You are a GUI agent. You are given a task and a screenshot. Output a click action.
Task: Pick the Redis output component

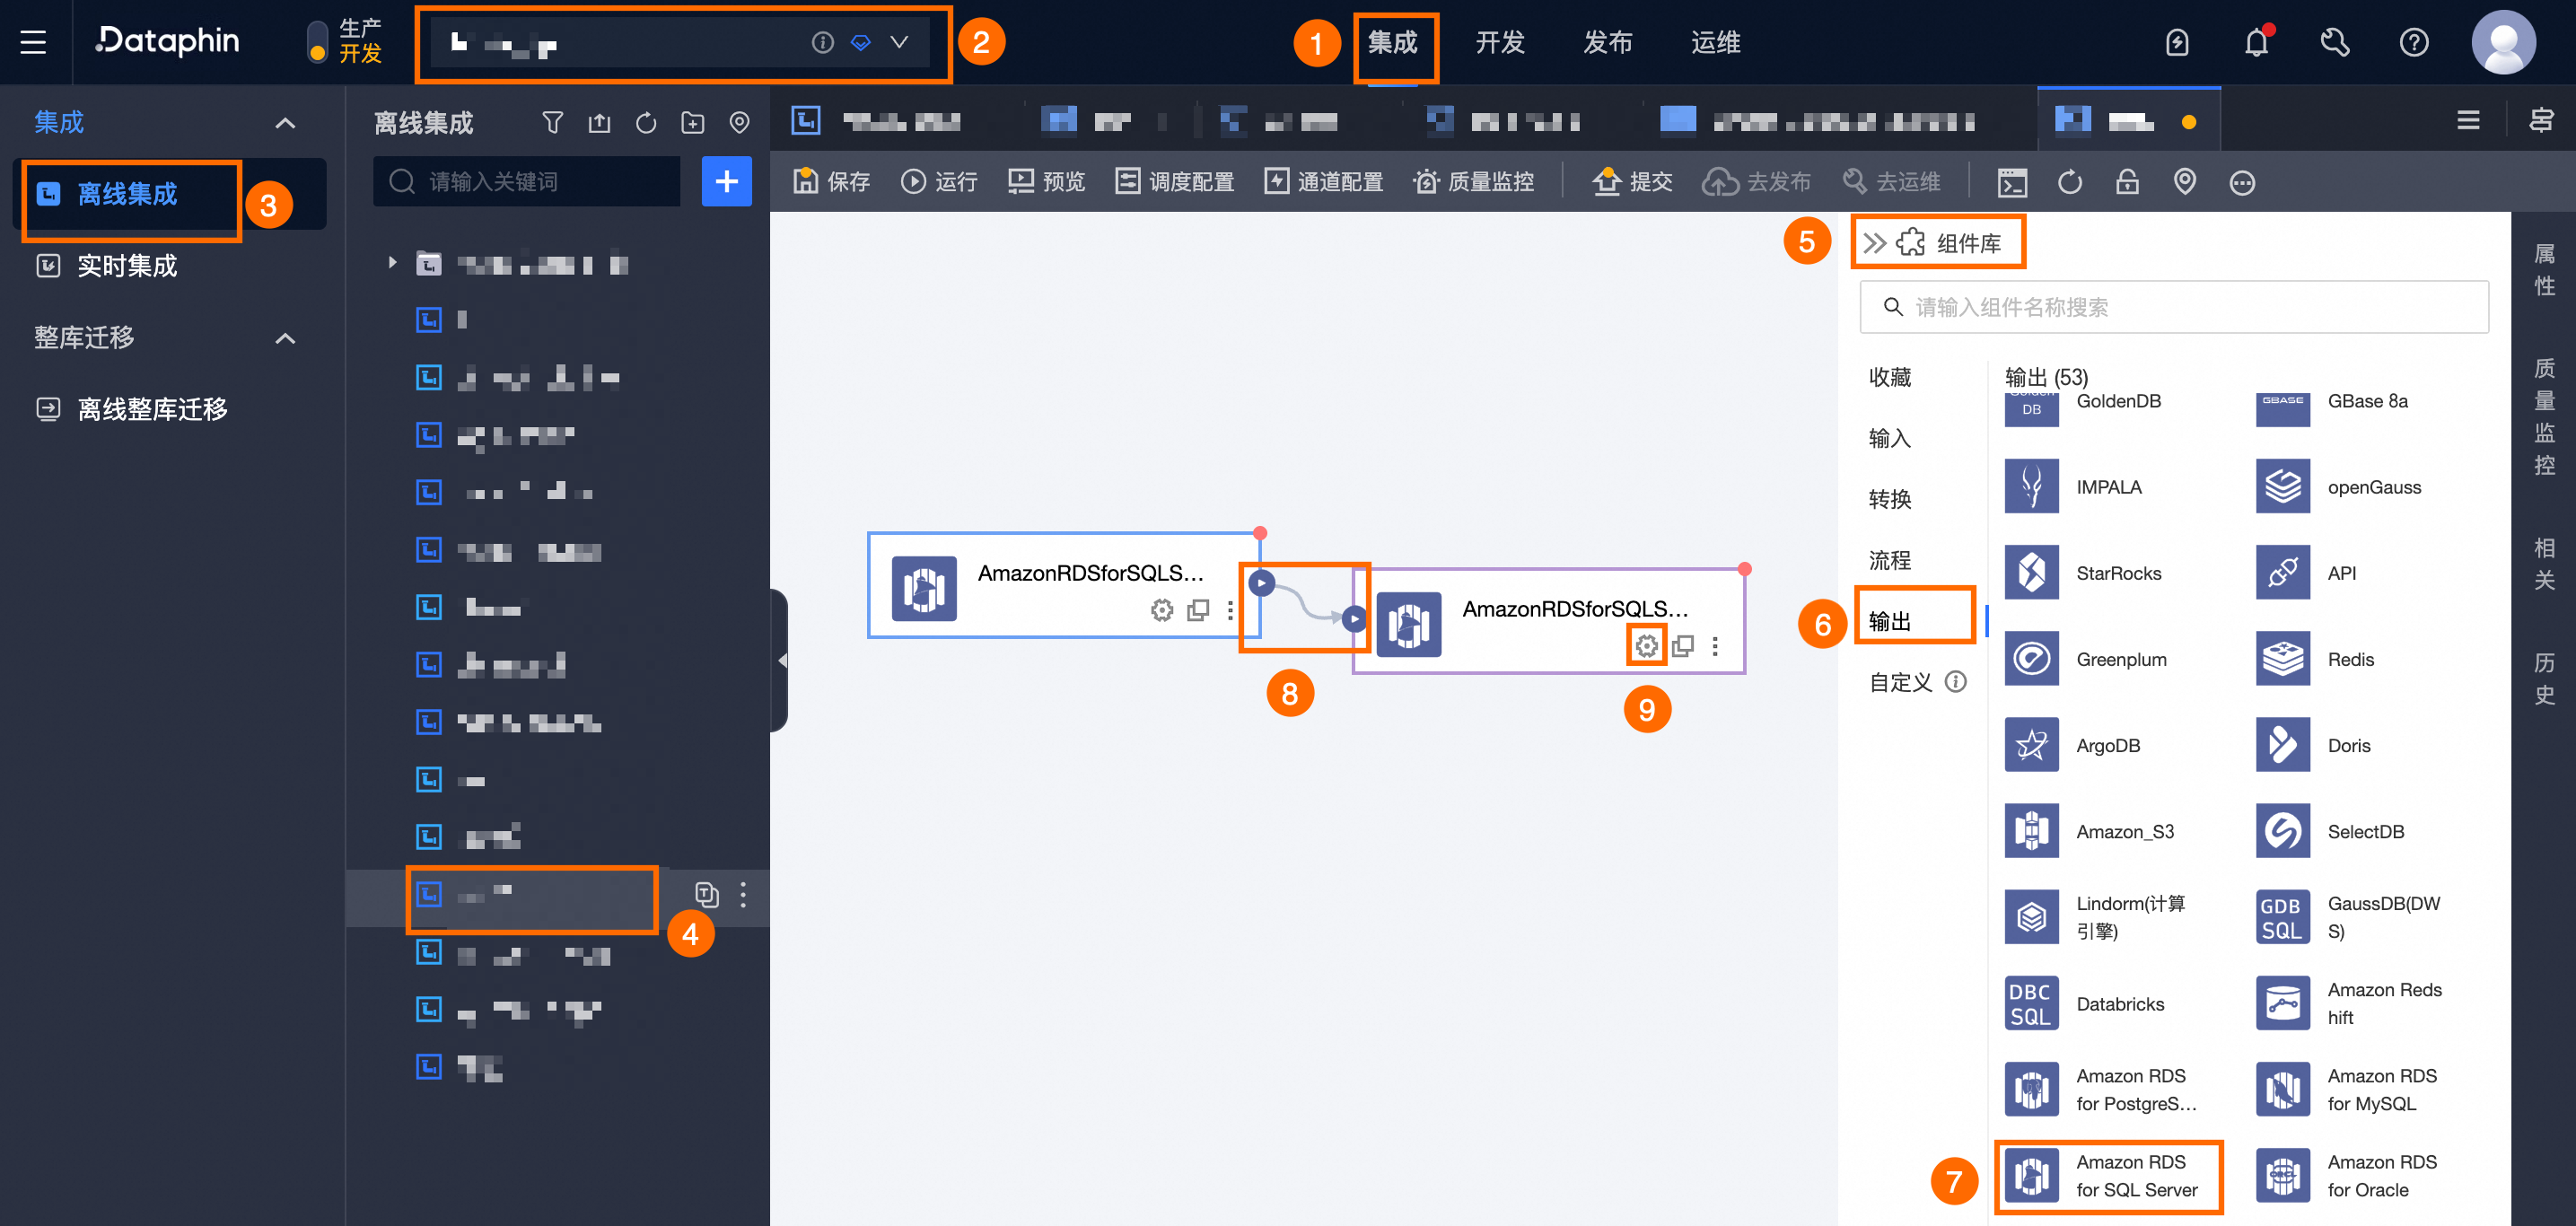coord(2316,659)
